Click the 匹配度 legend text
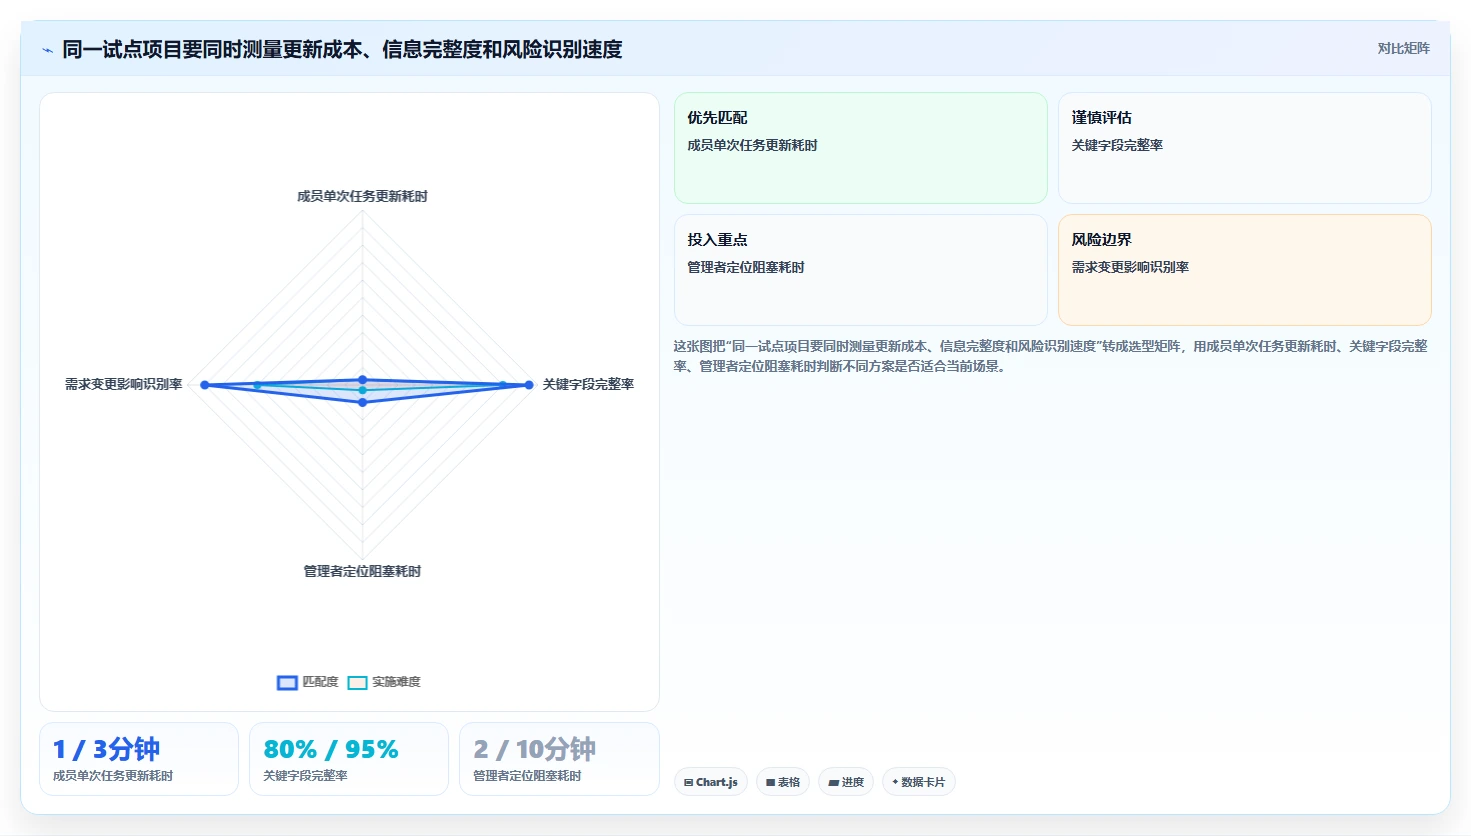Screen dimensions: 1471x836 pos(320,682)
